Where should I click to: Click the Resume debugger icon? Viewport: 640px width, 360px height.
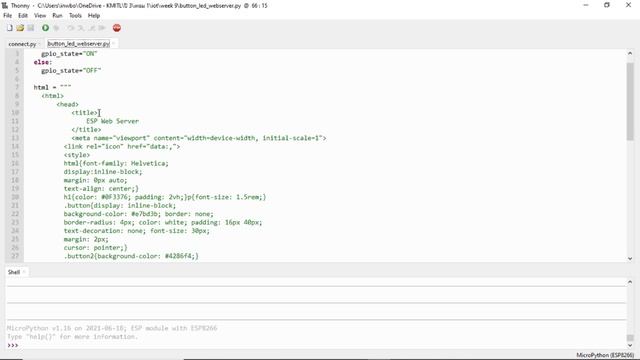pyautogui.click(x=102, y=28)
